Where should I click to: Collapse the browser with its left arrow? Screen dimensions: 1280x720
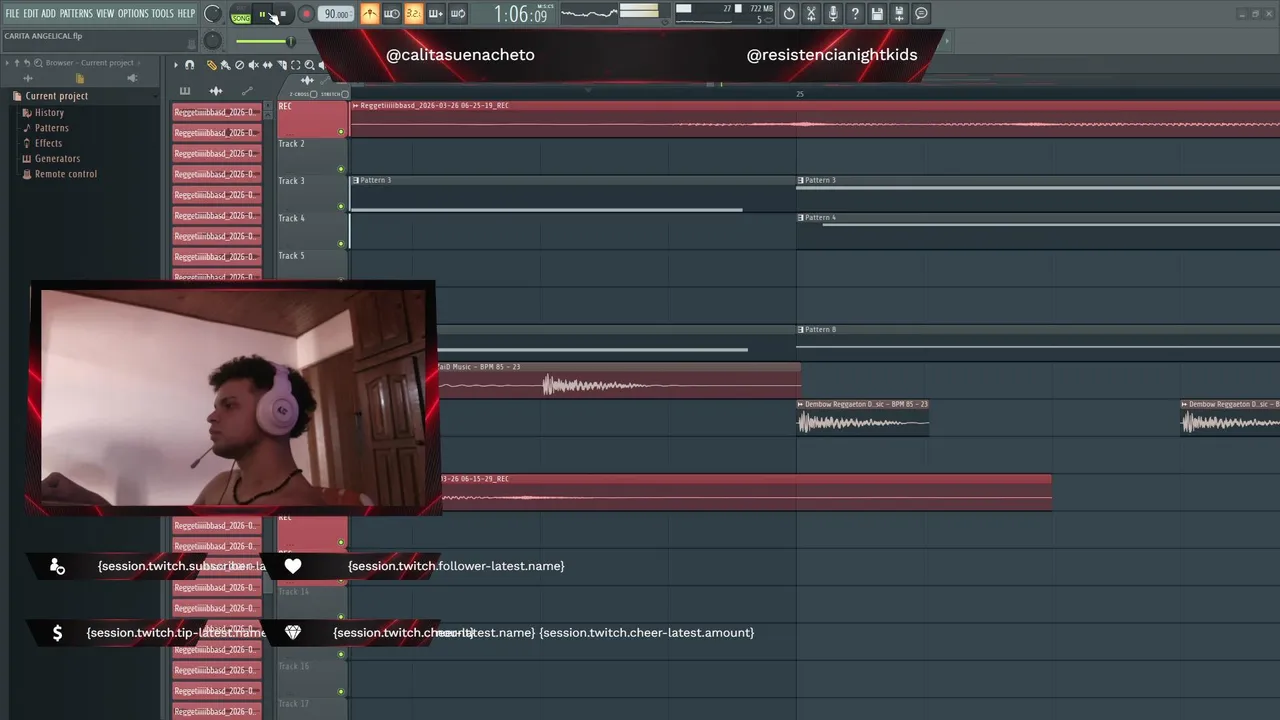pyautogui.click(x=7, y=63)
